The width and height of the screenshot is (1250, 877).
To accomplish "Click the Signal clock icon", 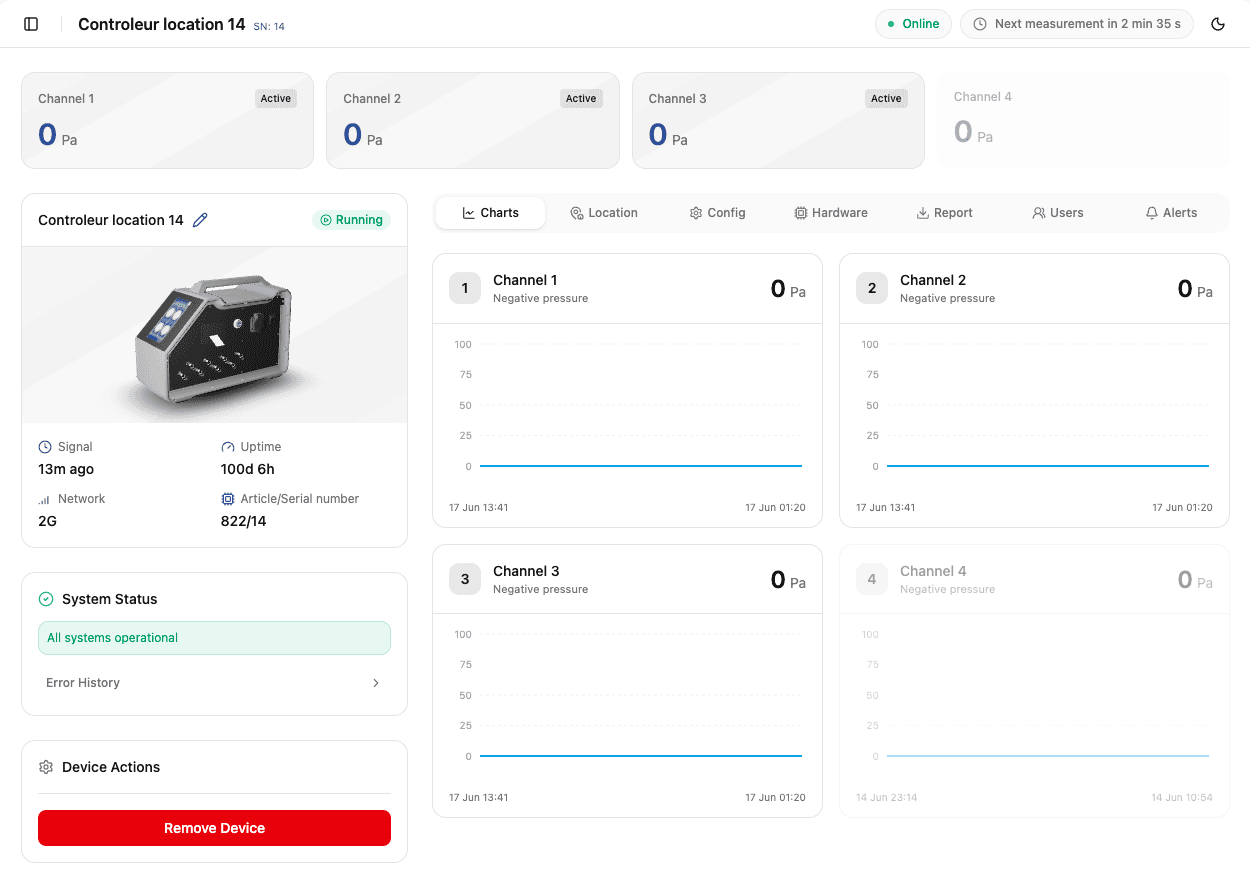I will [x=45, y=447].
